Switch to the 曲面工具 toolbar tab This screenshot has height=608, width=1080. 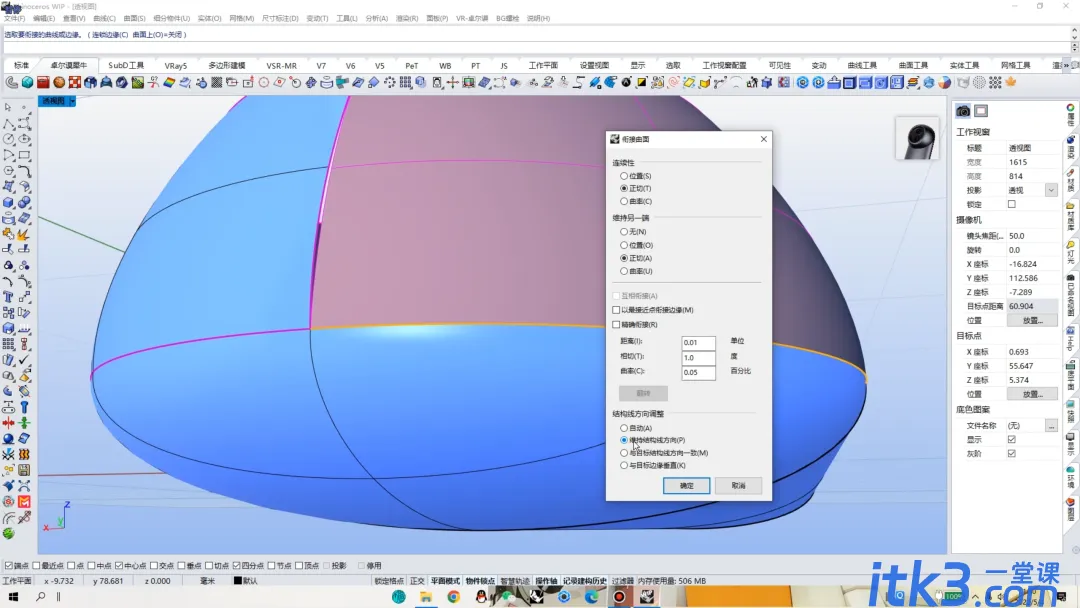pos(913,65)
